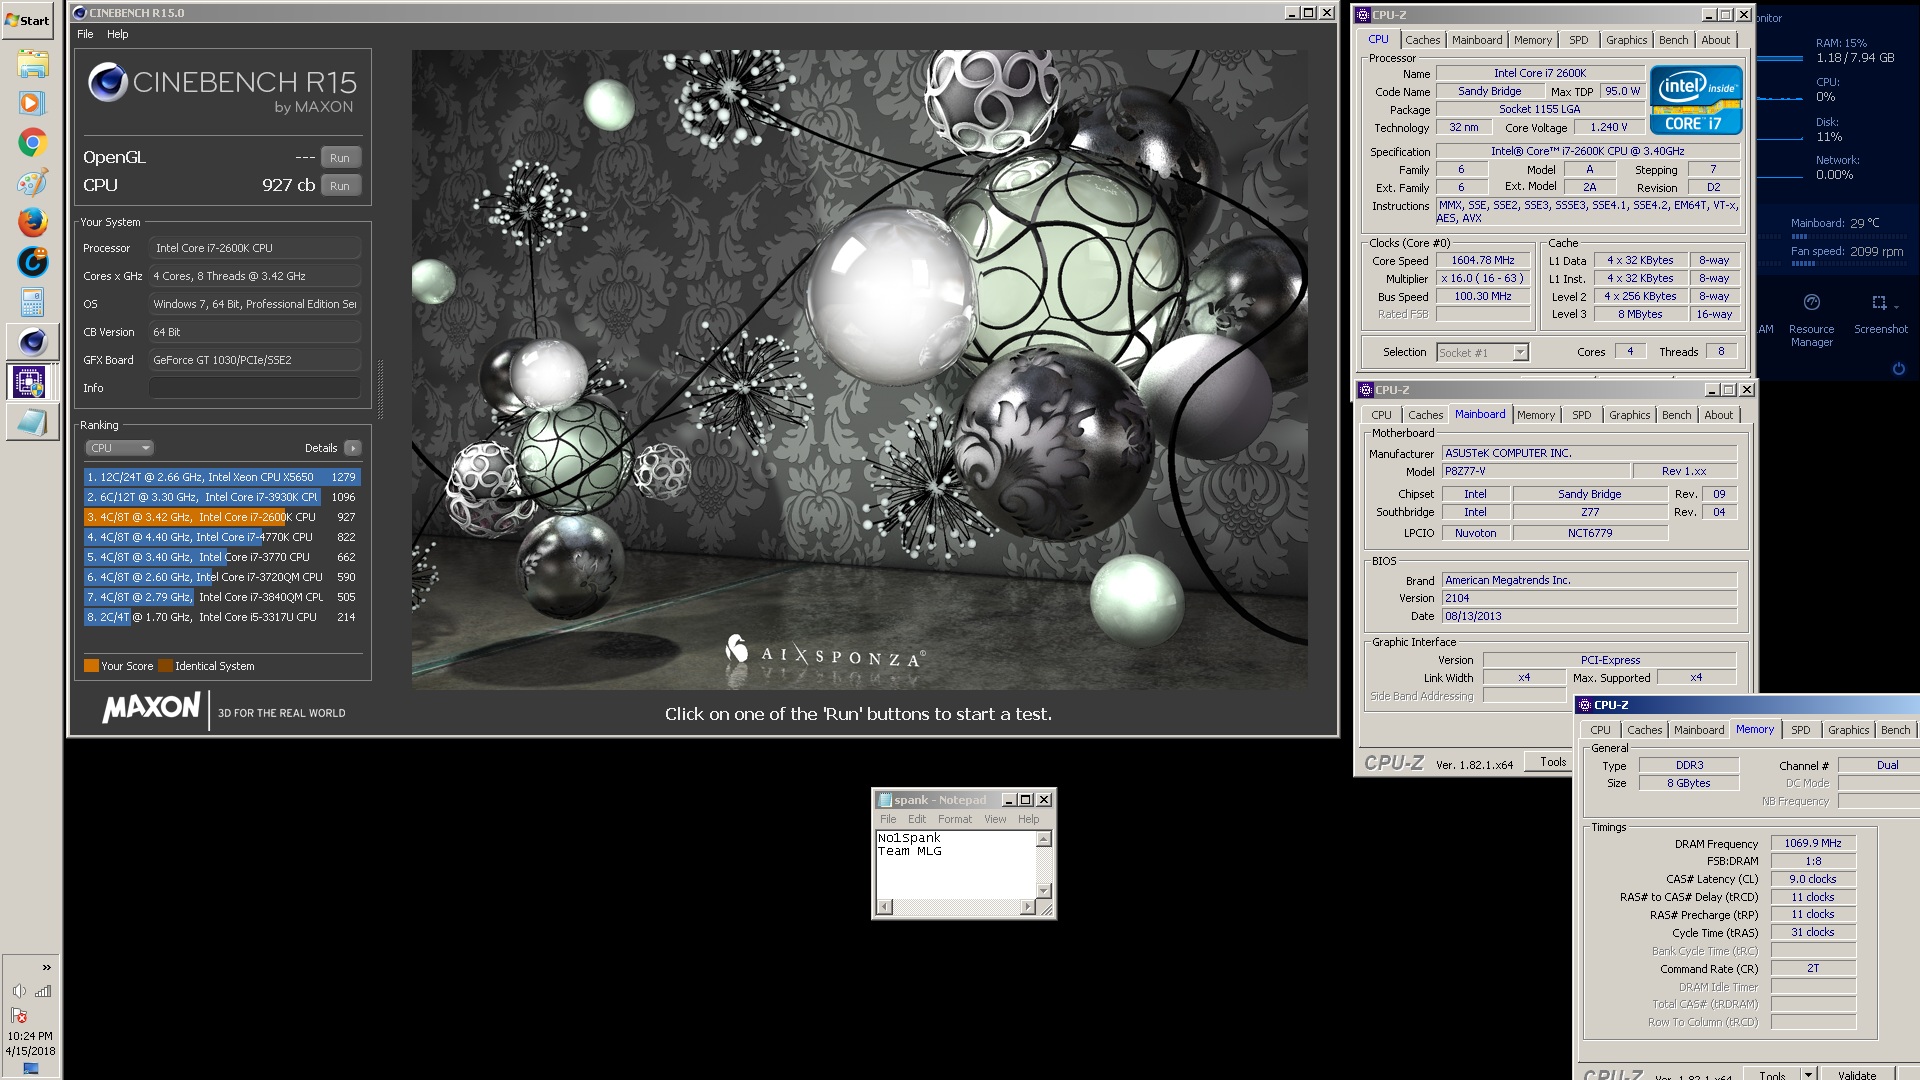The height and width of the screenshot is (1080, 1920).
Task: Run the OpenGL benchmark
Action: pyautogui.click(x=340, y=158)
